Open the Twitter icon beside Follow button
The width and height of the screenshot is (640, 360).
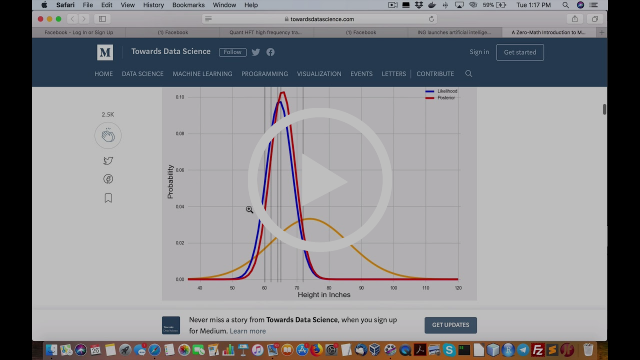coord(256,52)
